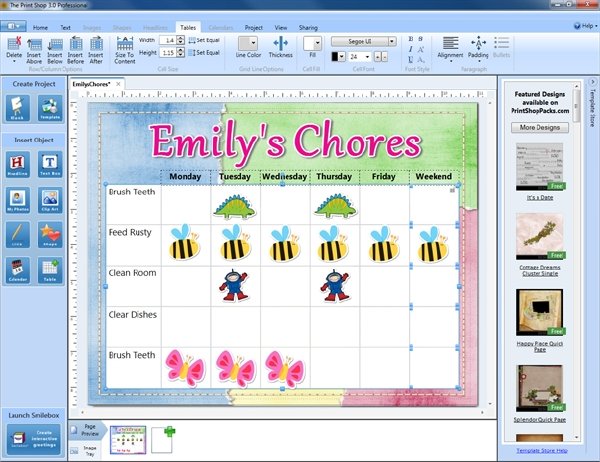Click Set Equal next to Height
Image resolution: width=600 pixels, height=462 pixels.
[204, 52]
